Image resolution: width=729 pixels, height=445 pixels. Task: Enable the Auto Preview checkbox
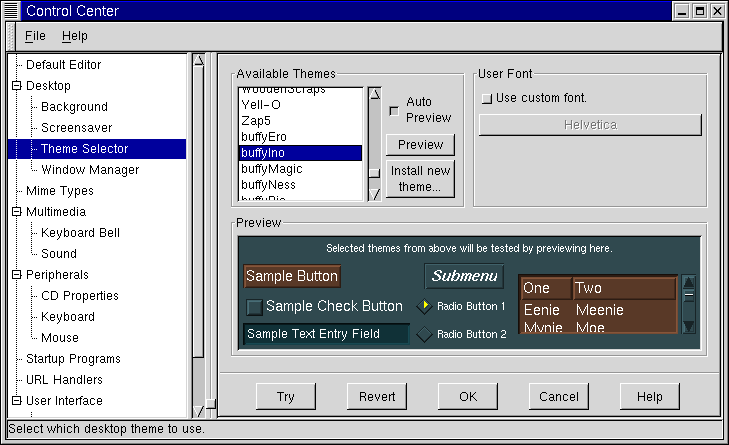[x=394, y=110]
